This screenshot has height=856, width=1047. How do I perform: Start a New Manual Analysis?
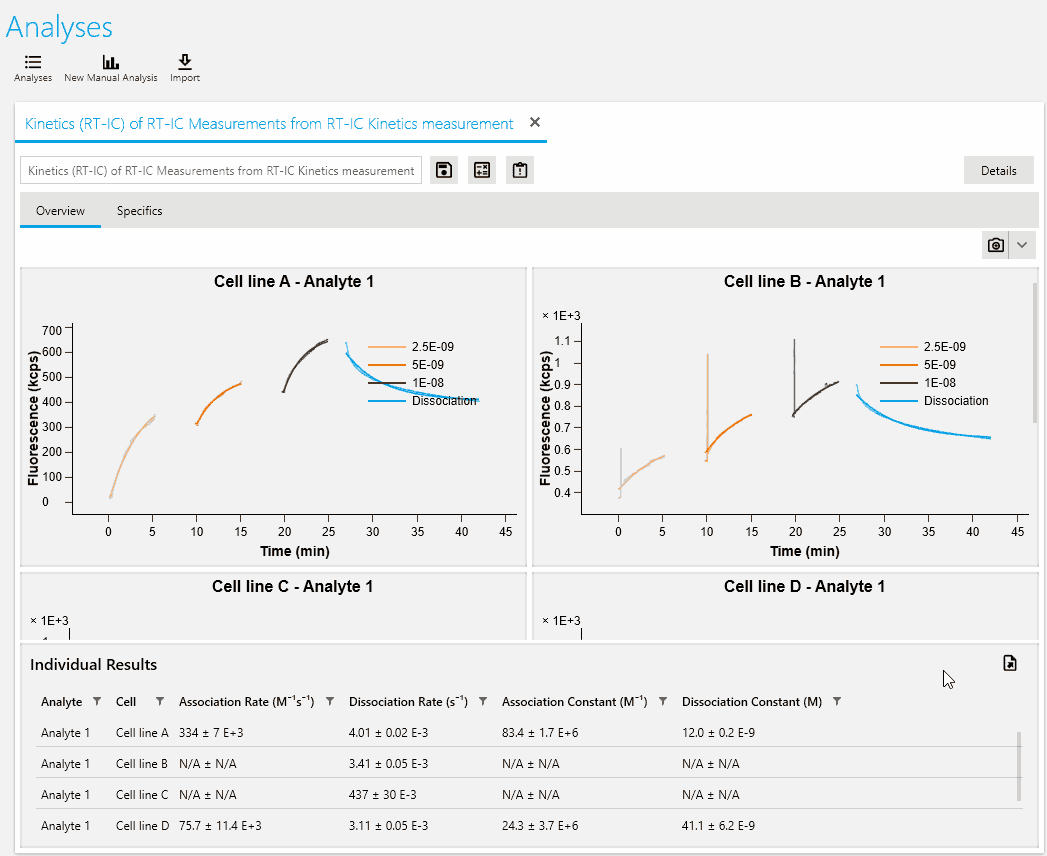pyautogui.click(x=110, y=68)
